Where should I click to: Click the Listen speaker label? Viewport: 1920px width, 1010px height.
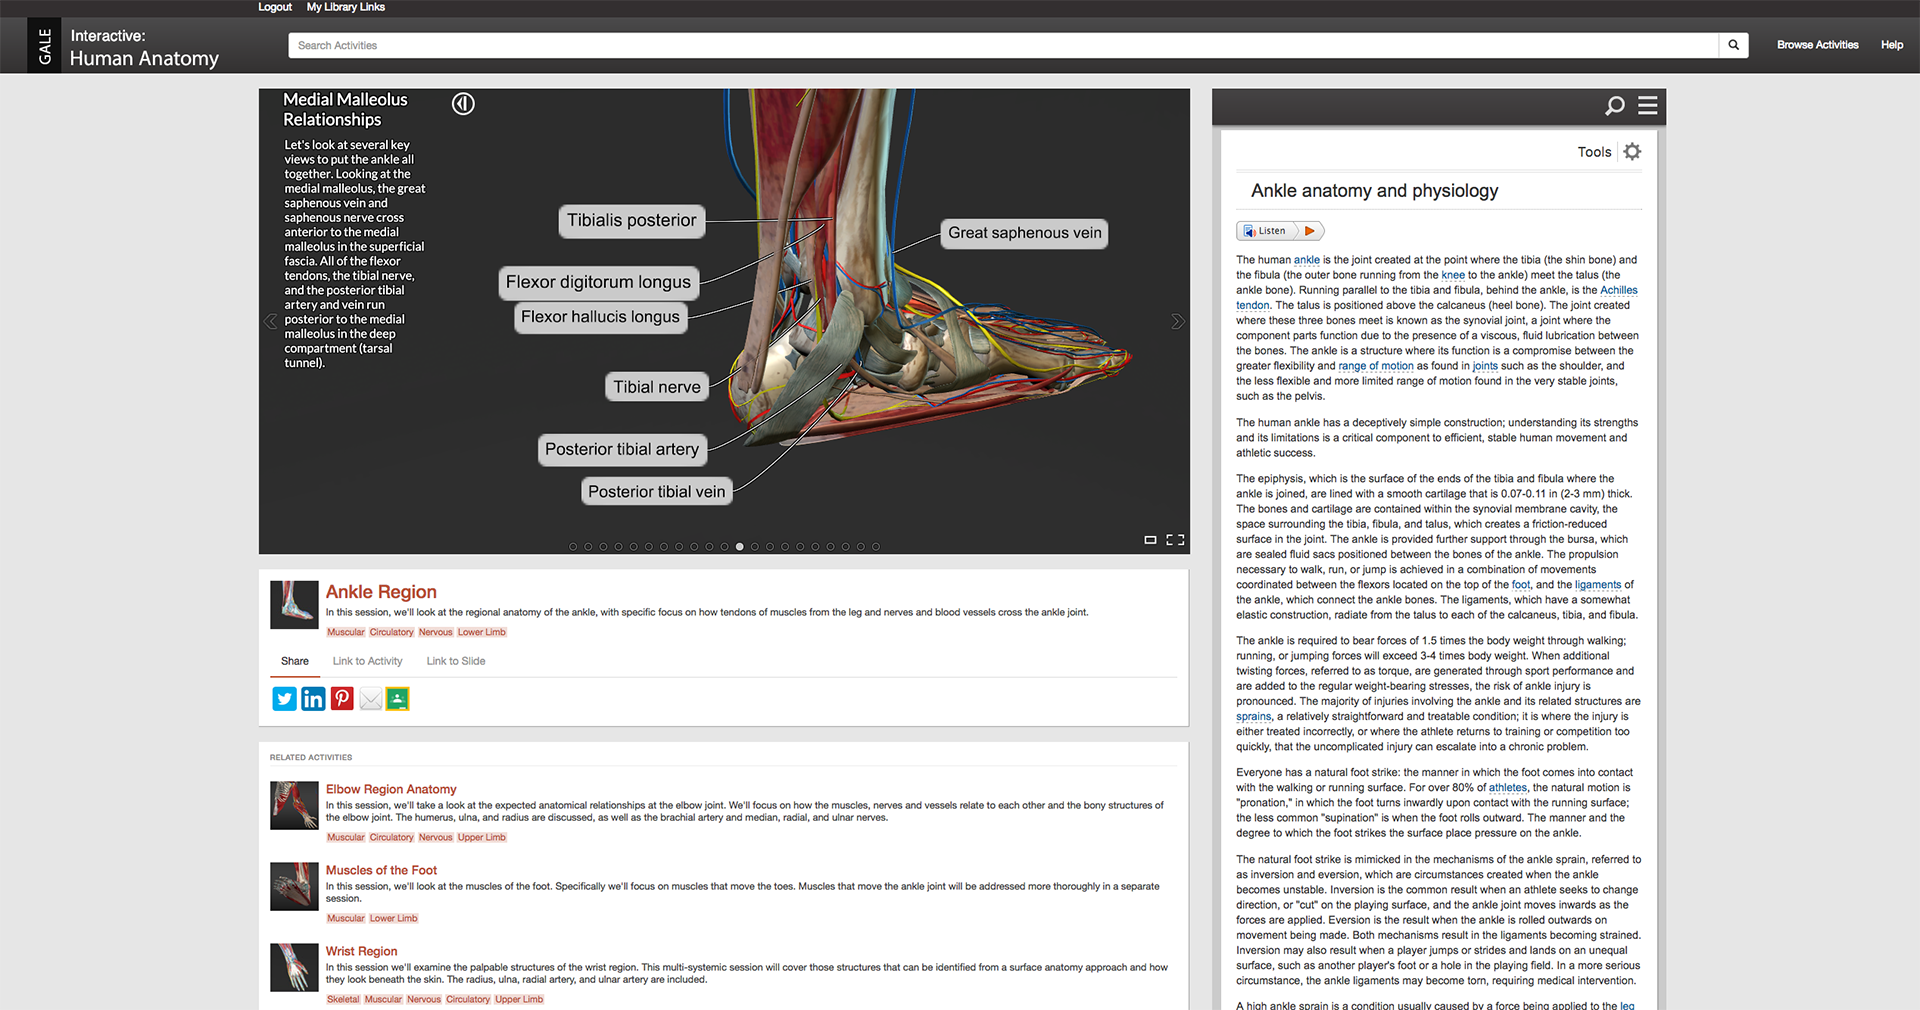[1265, 231]
